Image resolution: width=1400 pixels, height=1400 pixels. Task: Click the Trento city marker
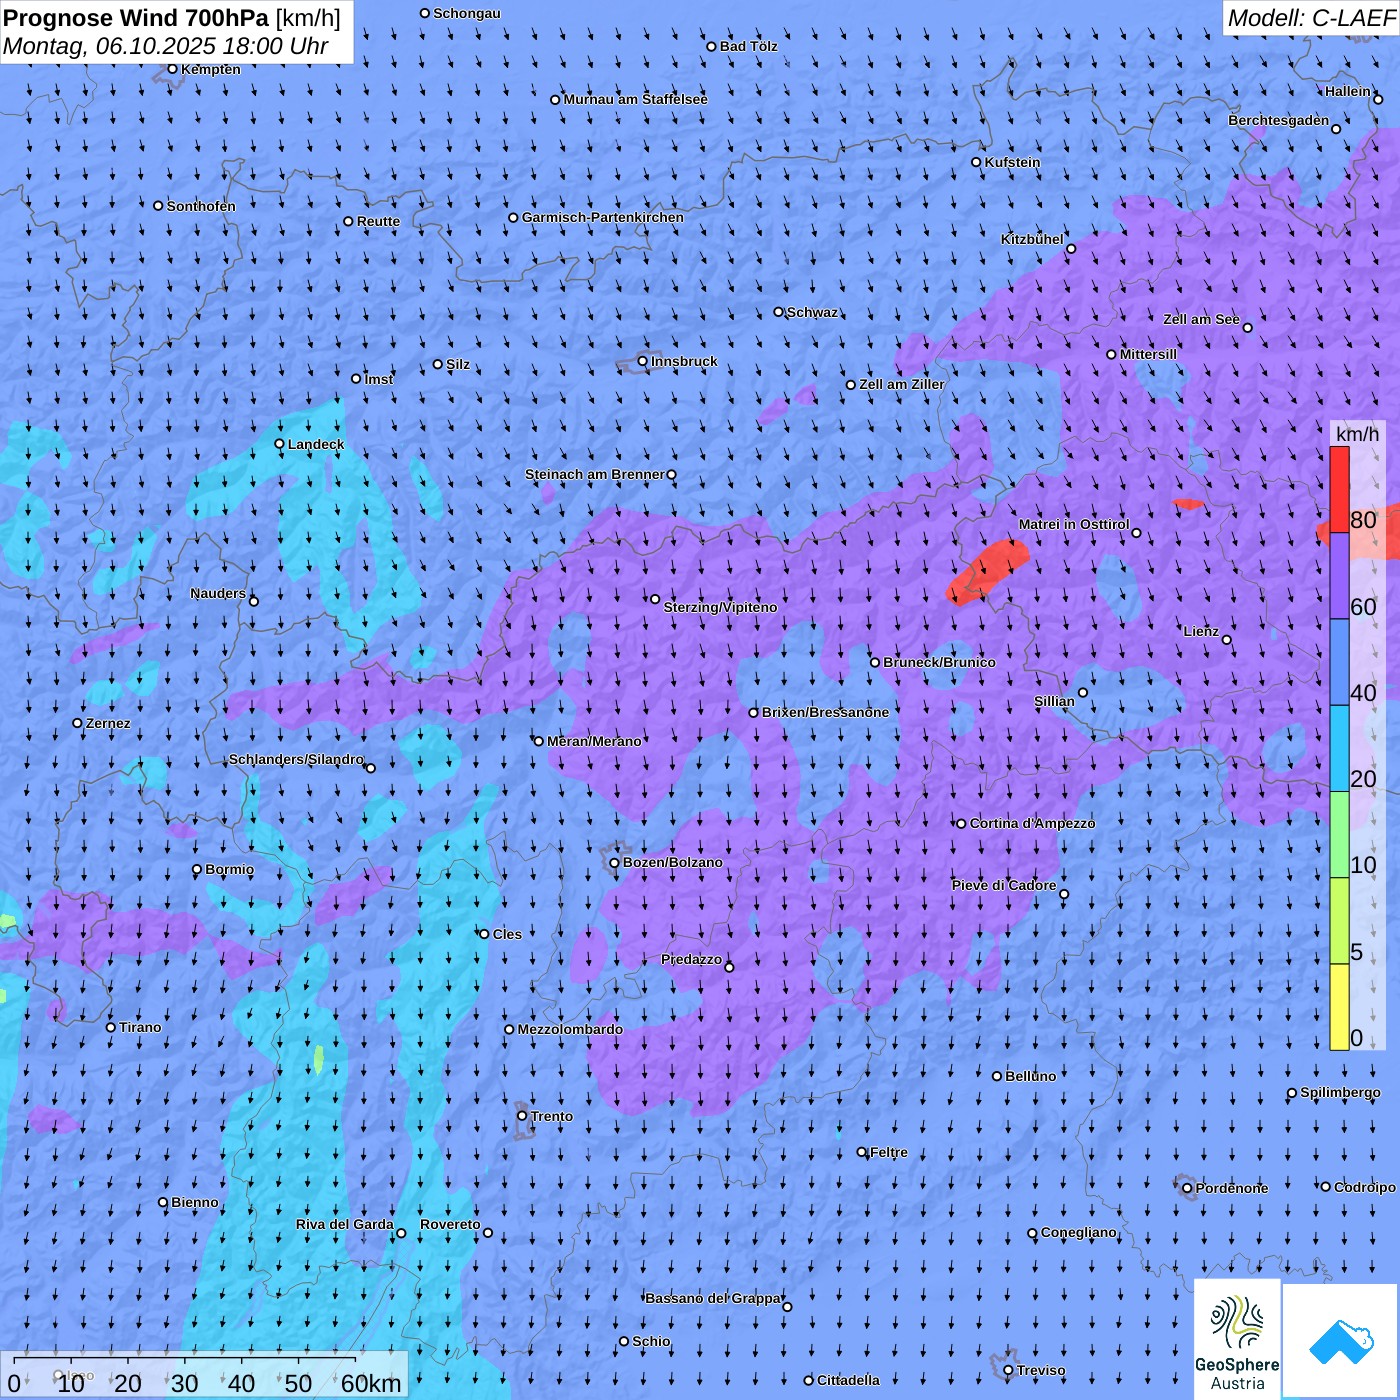click(x=522, y=1116)
